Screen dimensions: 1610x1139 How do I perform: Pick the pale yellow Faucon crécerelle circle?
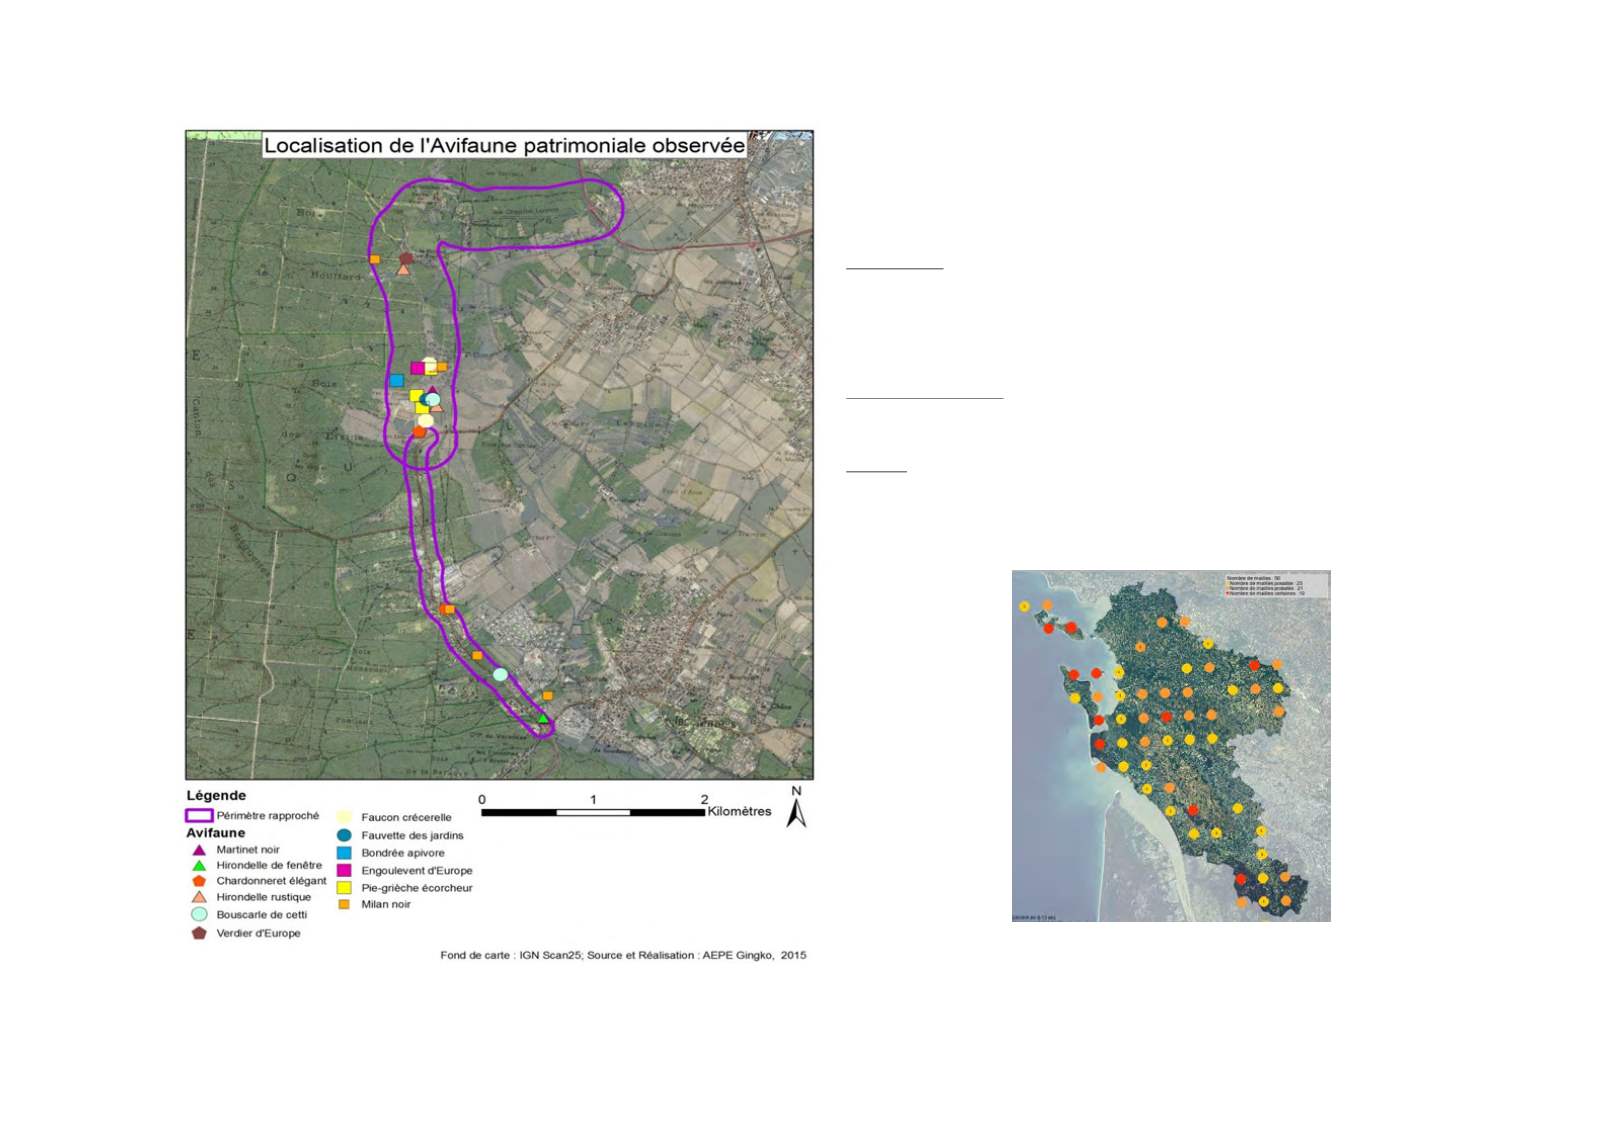pos(344,817)
